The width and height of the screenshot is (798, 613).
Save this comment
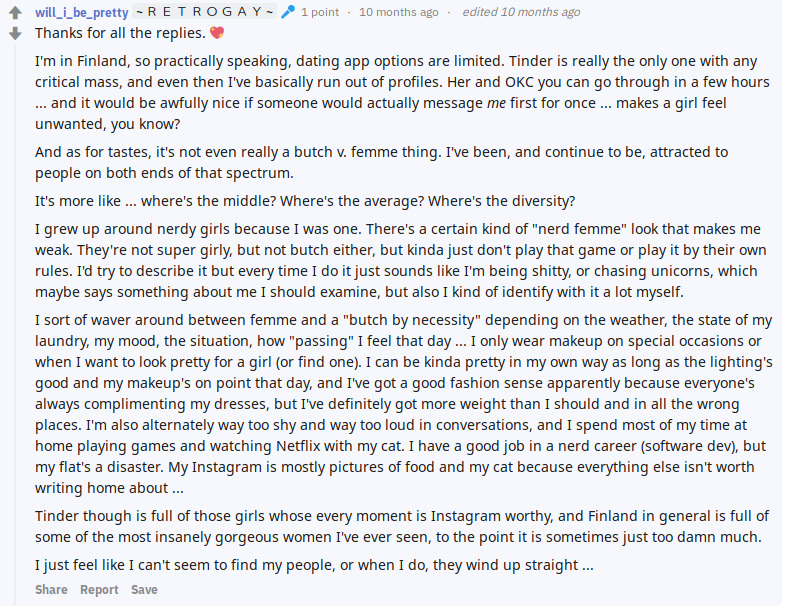[144, 590]
